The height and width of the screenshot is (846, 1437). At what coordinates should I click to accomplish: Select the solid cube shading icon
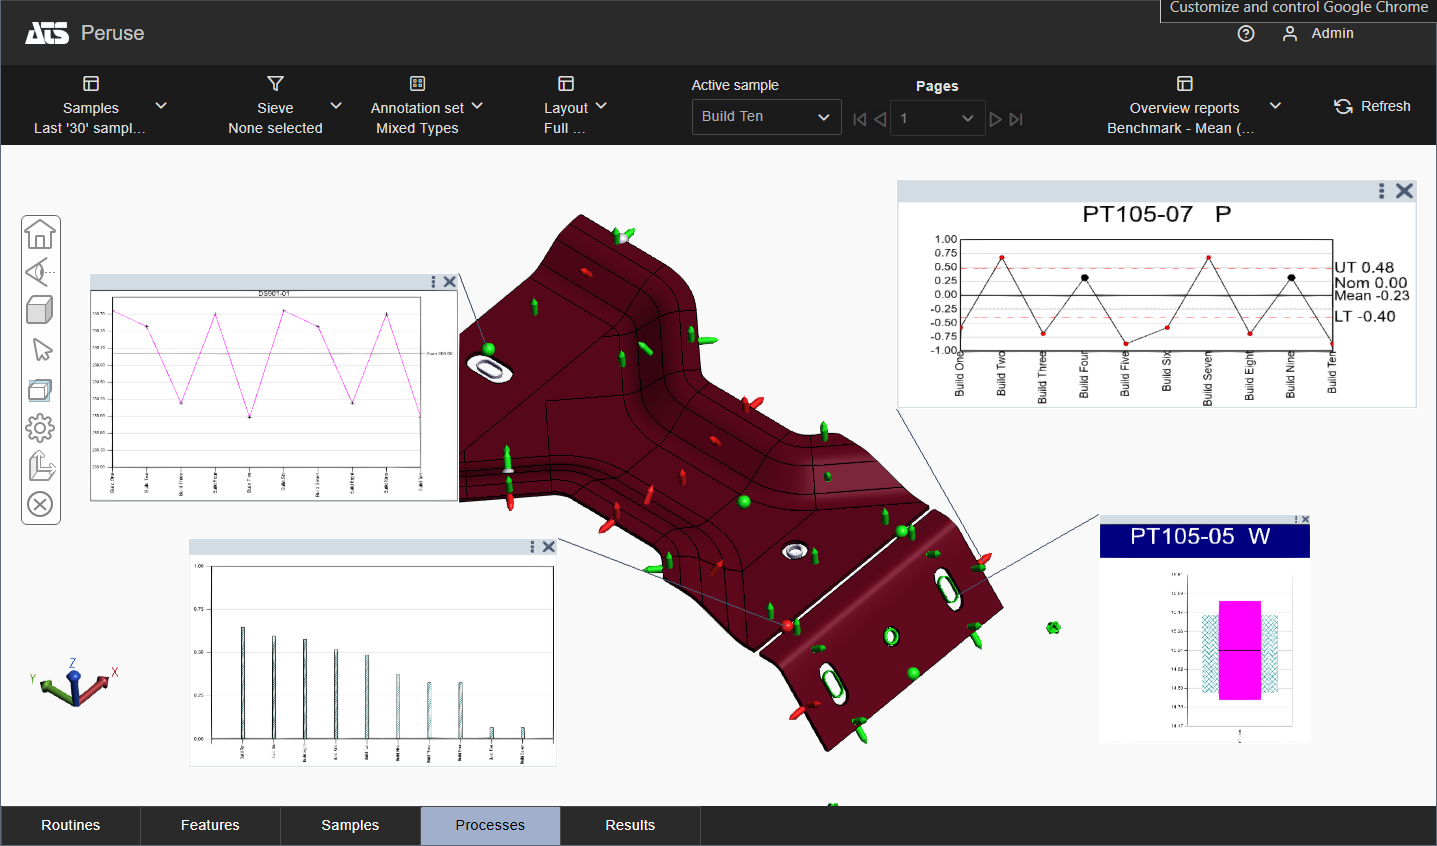pos(40,310)
